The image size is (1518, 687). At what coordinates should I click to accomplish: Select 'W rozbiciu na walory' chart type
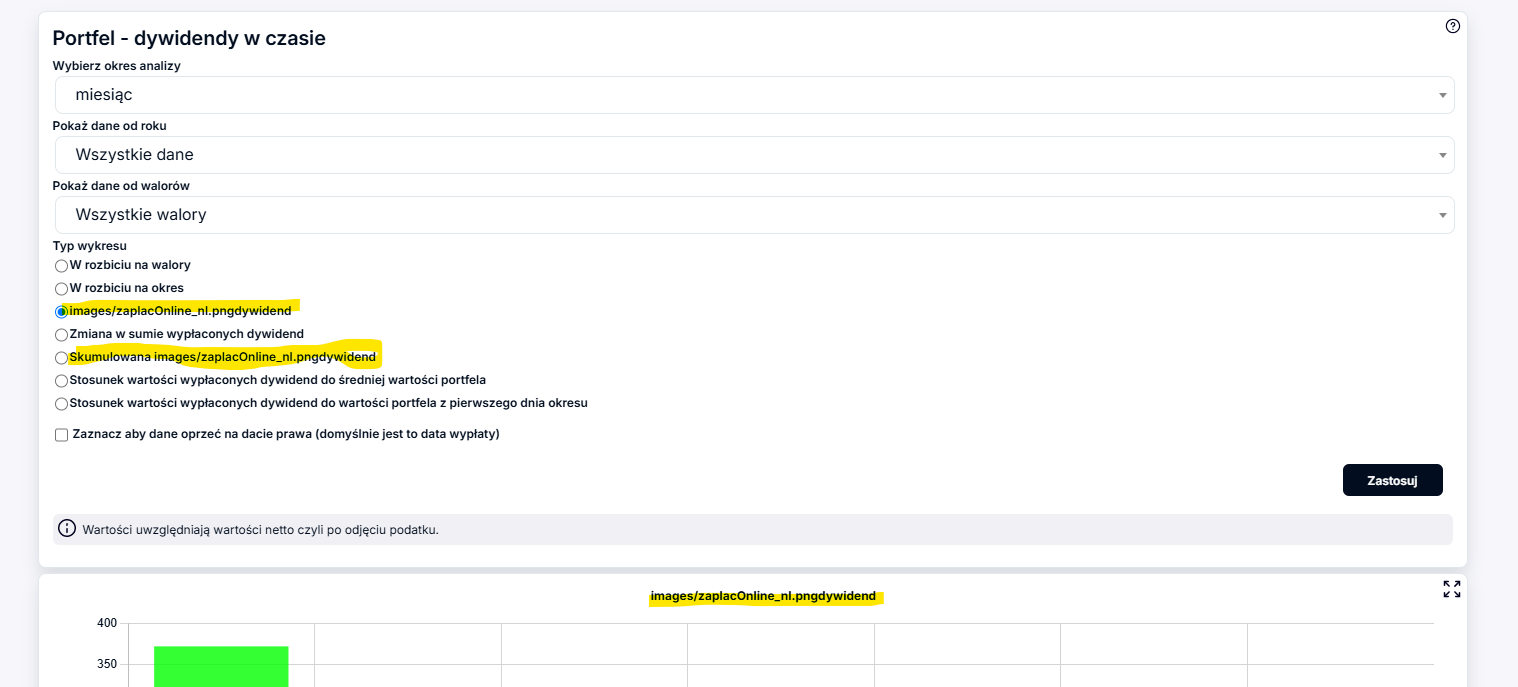(62, 266)
